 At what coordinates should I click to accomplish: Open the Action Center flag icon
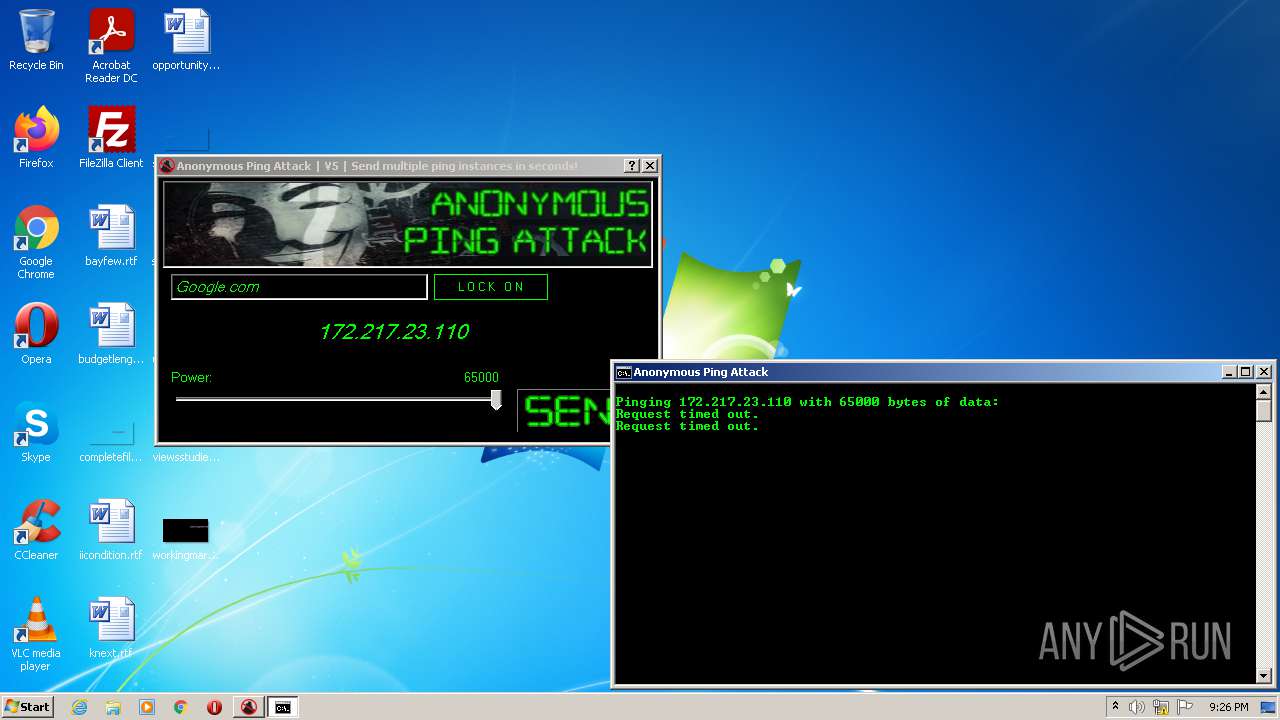pos(1184,707)
